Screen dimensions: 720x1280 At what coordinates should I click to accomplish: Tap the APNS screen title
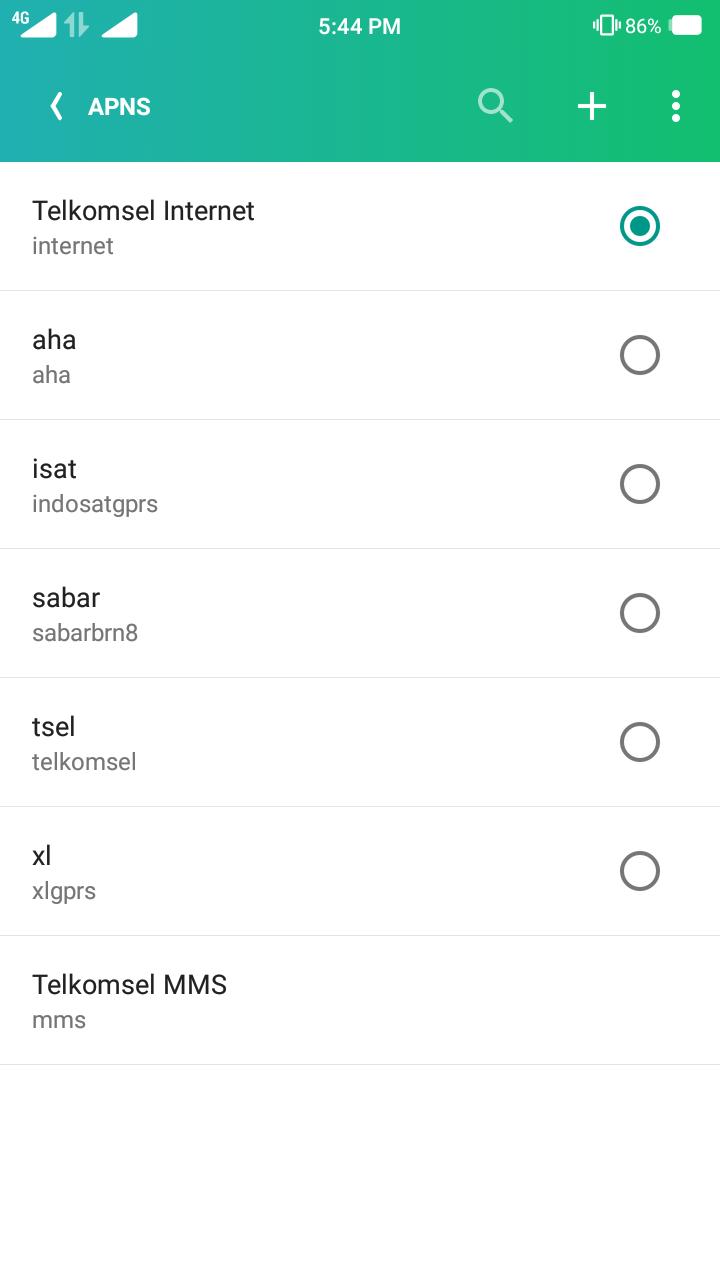click(119, 107)
